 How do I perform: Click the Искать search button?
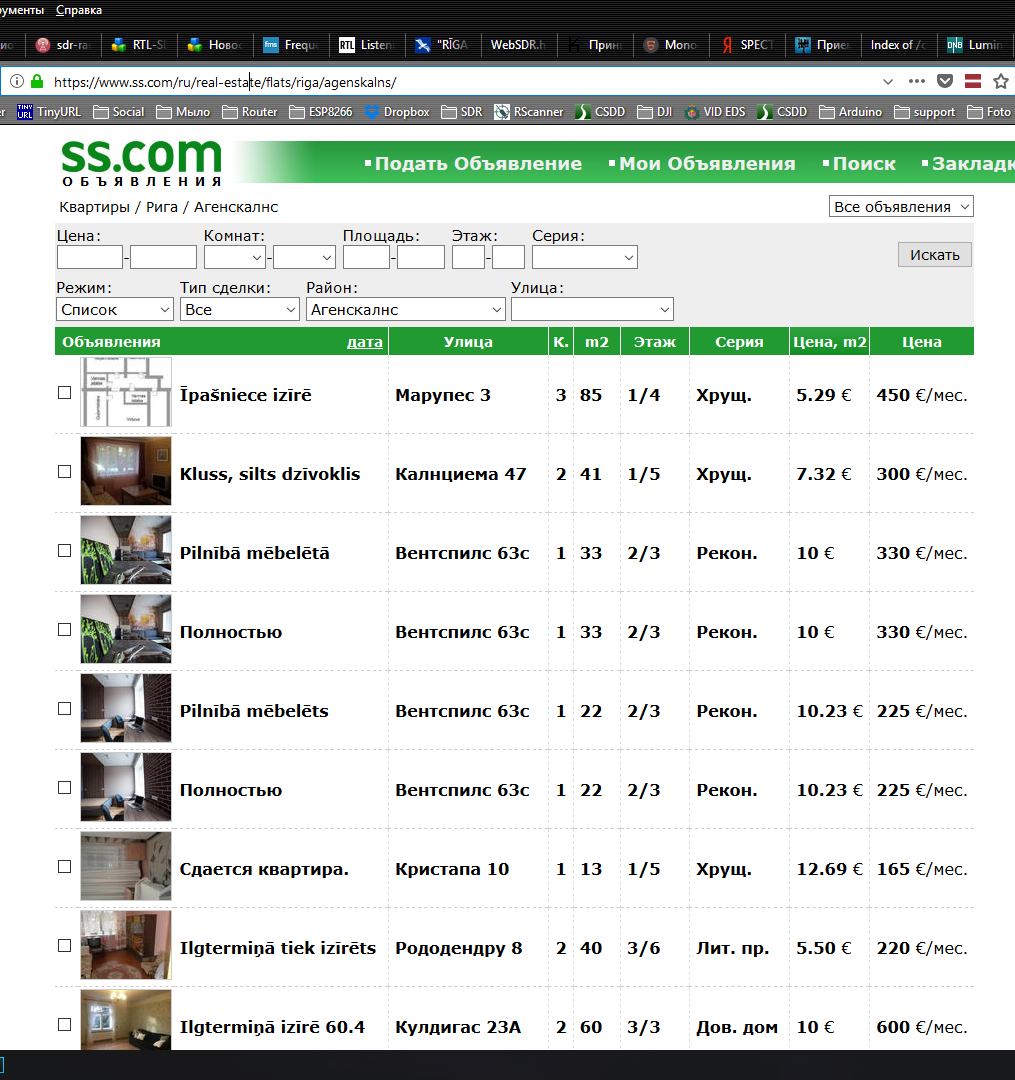(934, 255)
